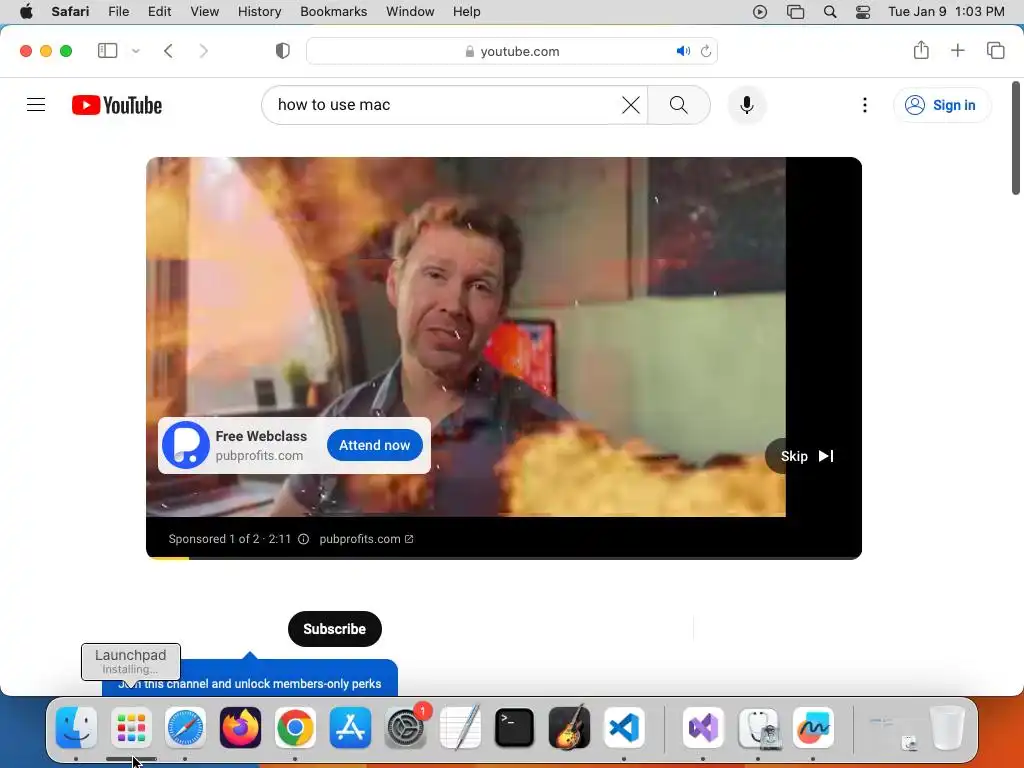Go to the YouTube home logo
Screen dimensions: 1024x768
click(117, 105)
